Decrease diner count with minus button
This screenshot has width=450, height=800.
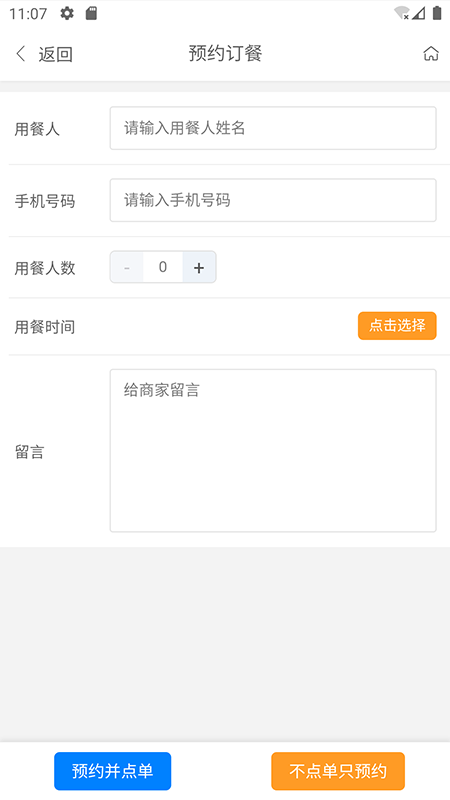click(127, 267)
